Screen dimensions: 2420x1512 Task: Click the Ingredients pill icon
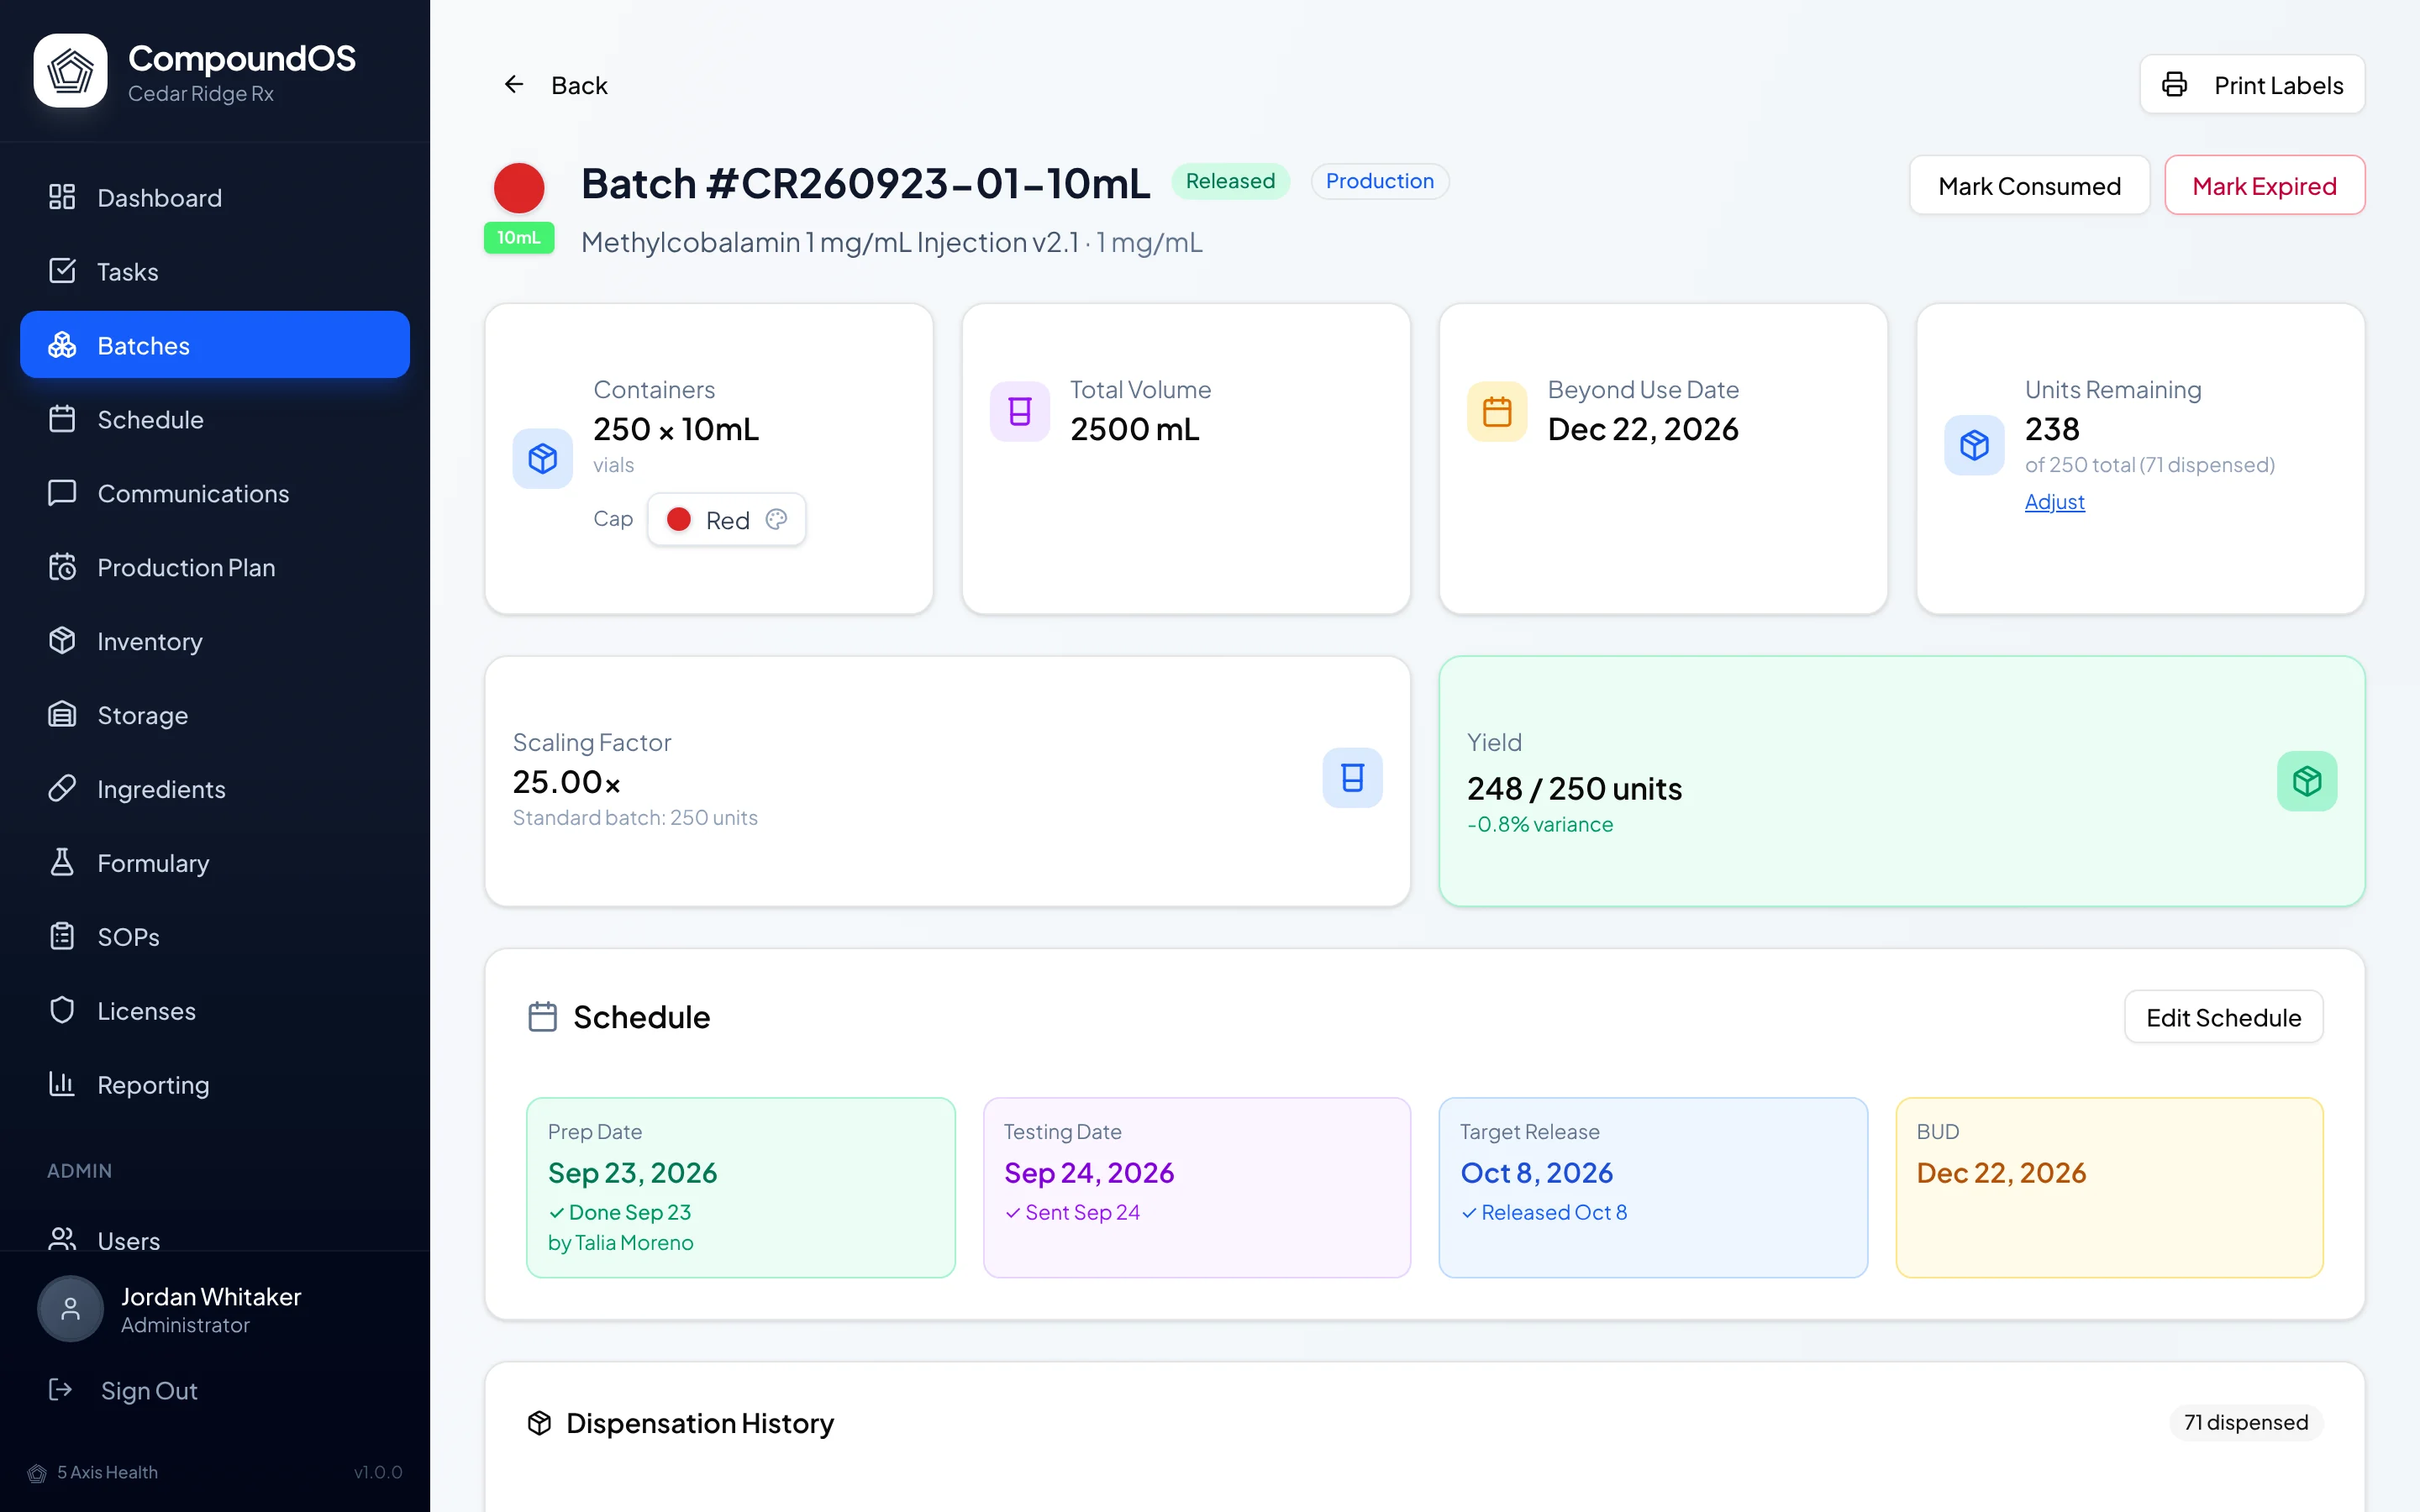pos(62,789)
